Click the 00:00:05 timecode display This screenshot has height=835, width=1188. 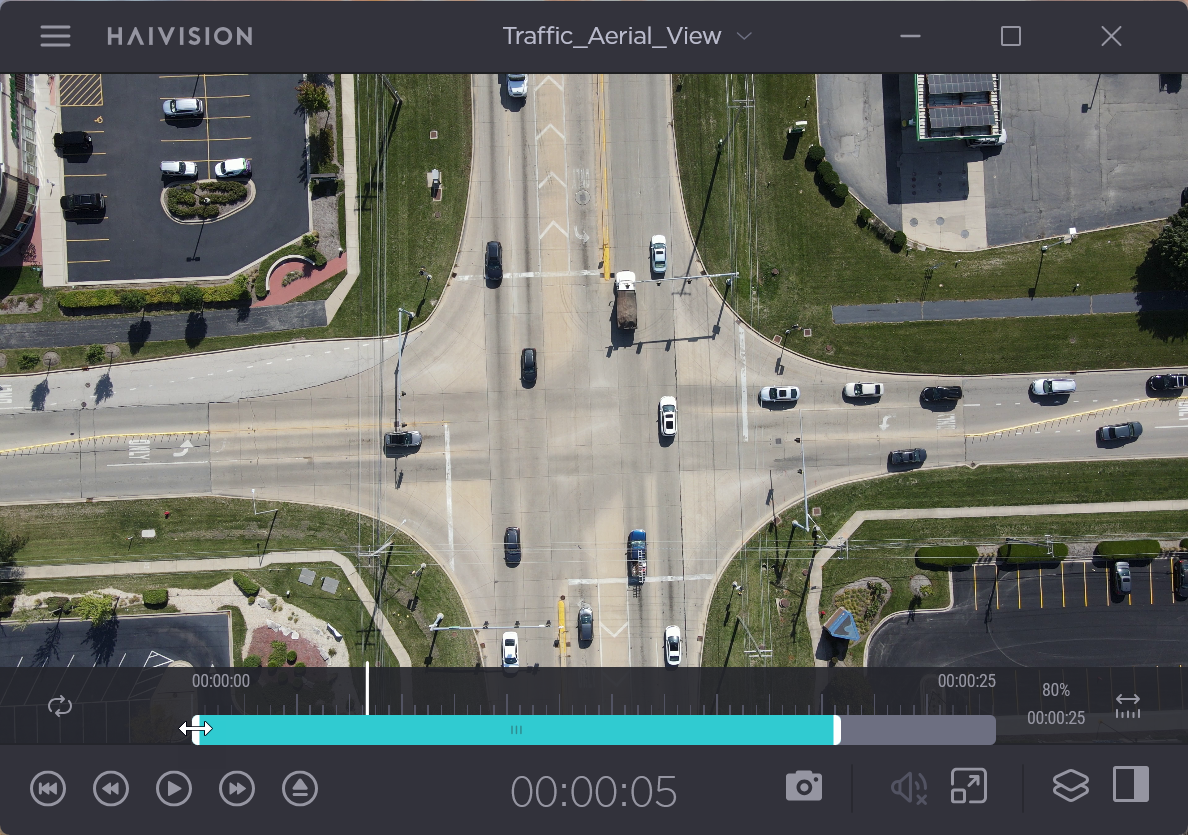(594, 792)
